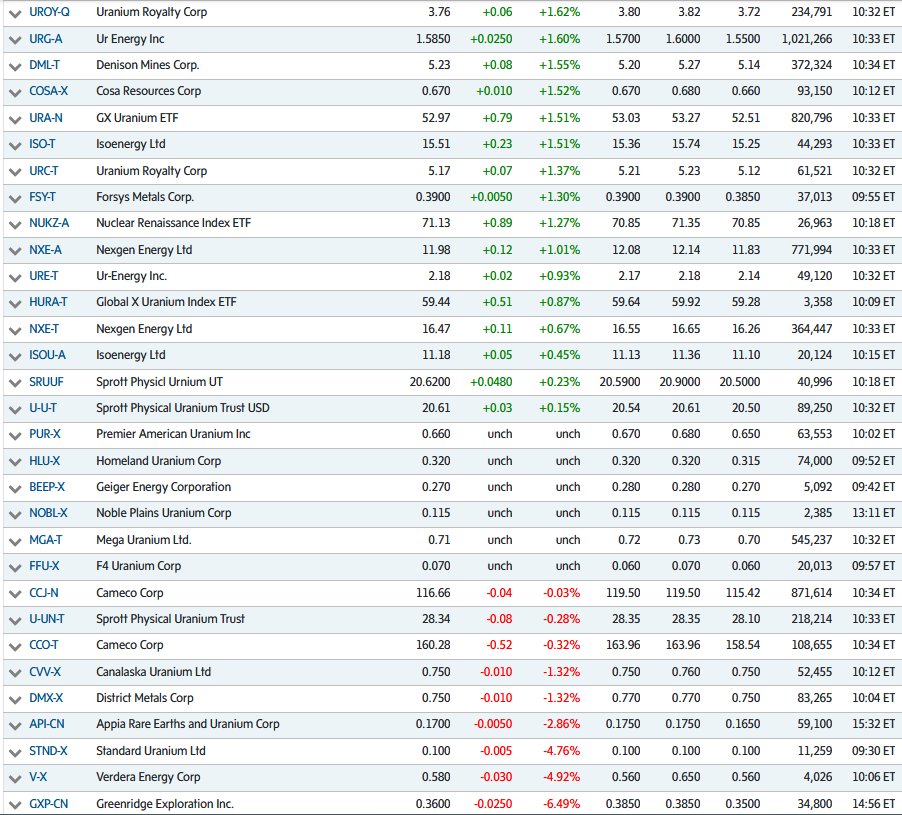The height and width of the screenshot is (815, 902).
Task: Select the name Denison Mines Corp.
Action: pyautogui.click(x=148, y=64)
